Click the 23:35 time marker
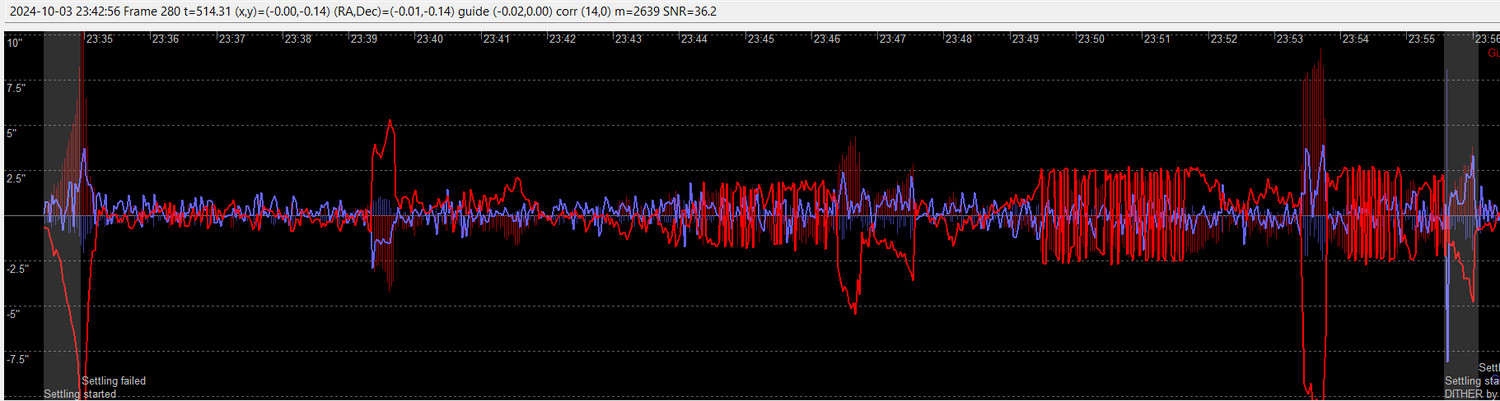 click(x=99, y=39)
